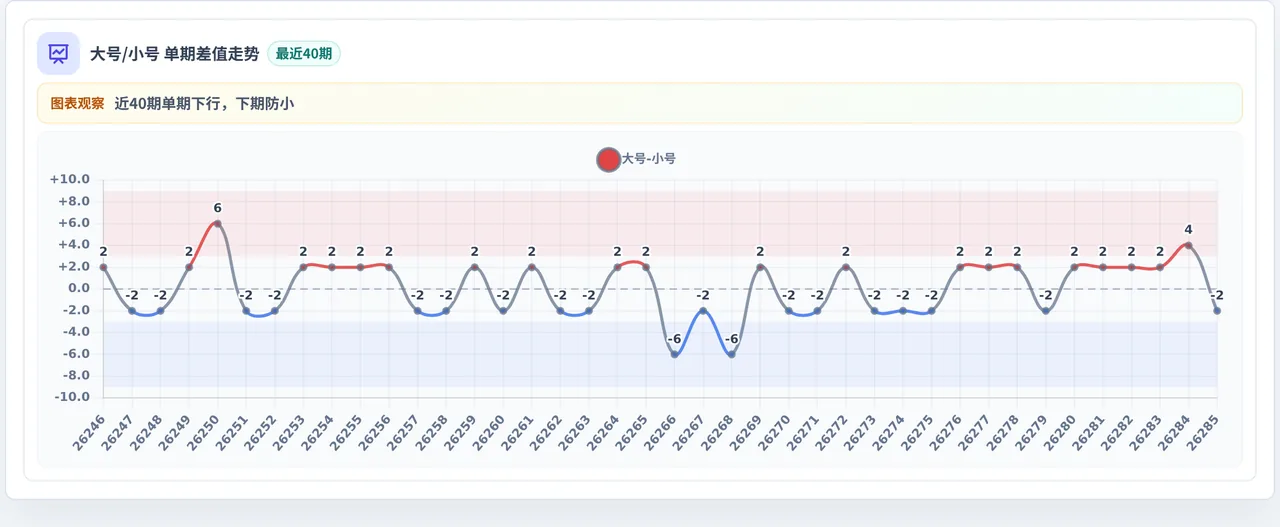Select the data point at period 26249
The width and height of the screenshot is (1280, 527).
coord(189,267)
